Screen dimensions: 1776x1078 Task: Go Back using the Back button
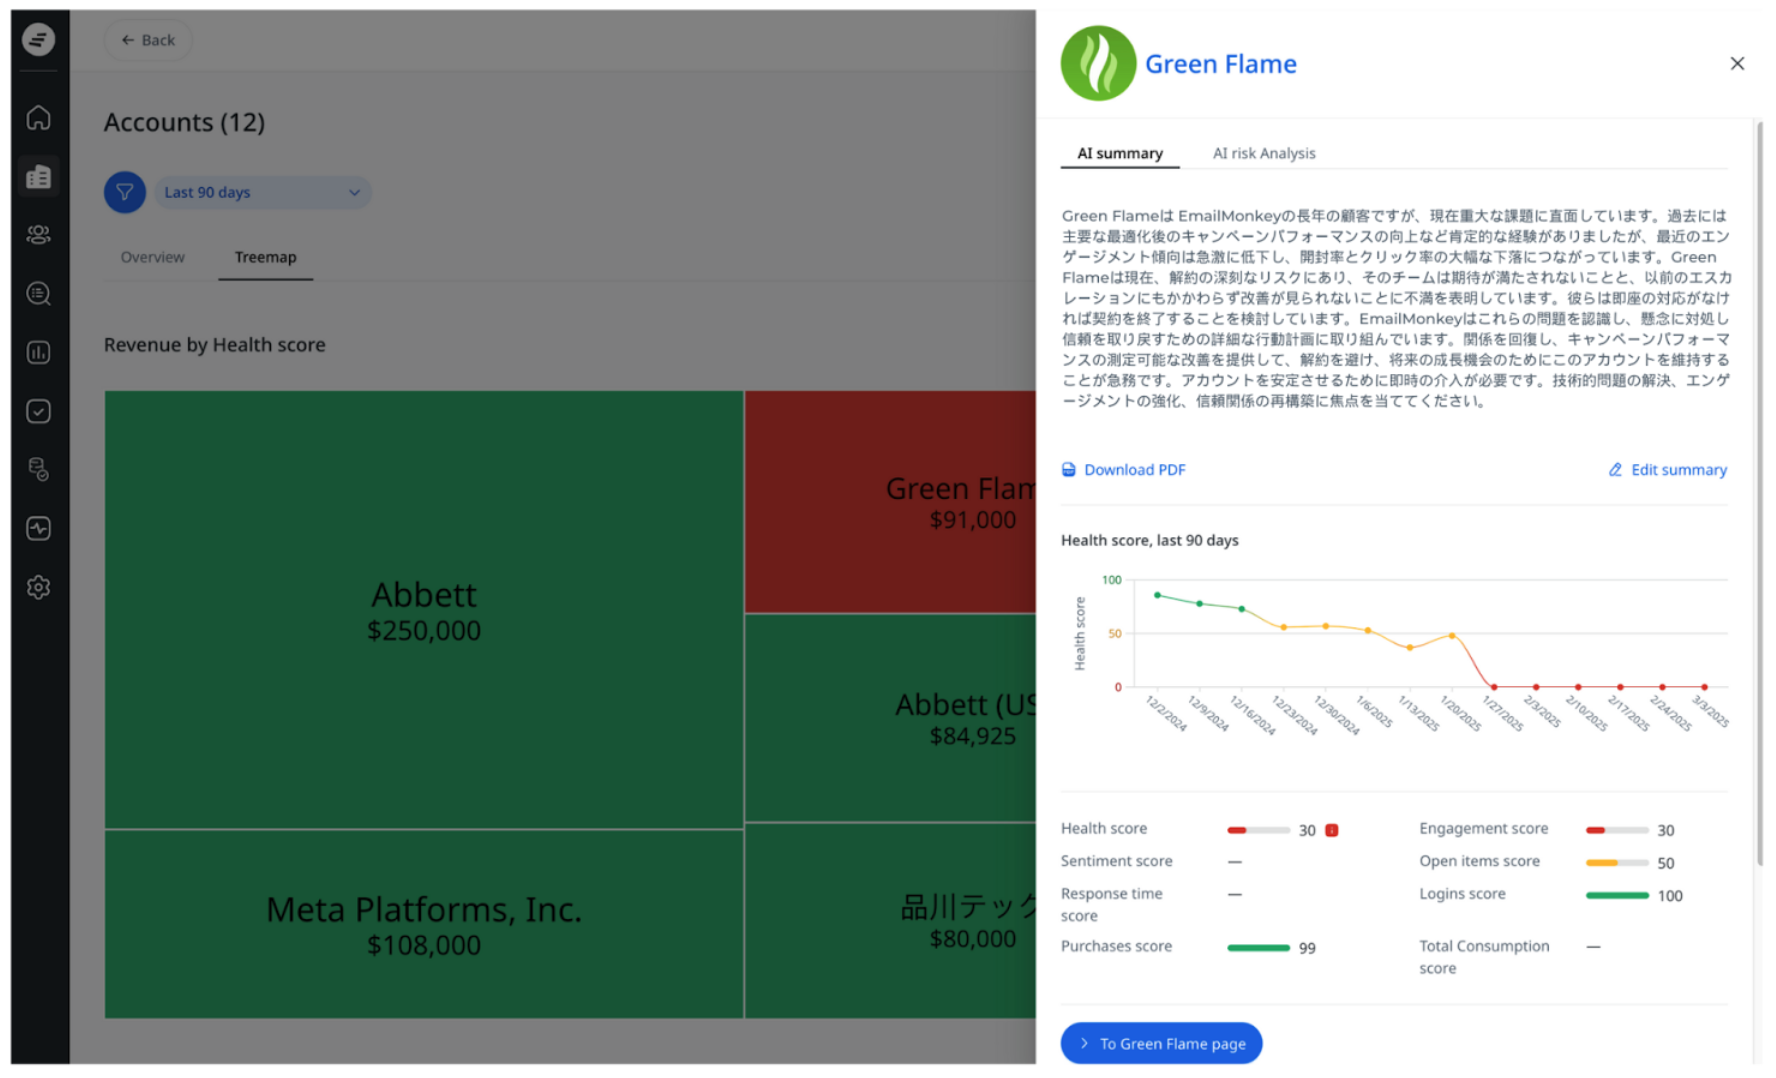[148, 40]
